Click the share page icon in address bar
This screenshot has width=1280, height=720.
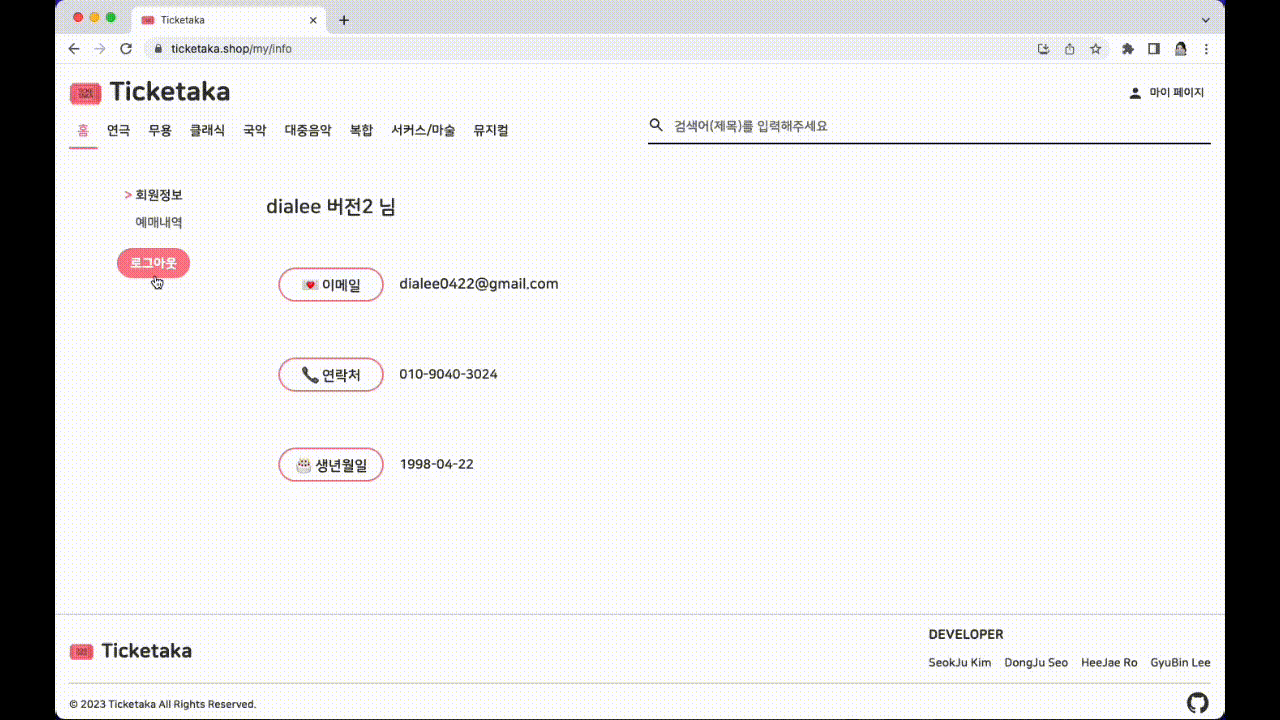[x=1070, y=48]
